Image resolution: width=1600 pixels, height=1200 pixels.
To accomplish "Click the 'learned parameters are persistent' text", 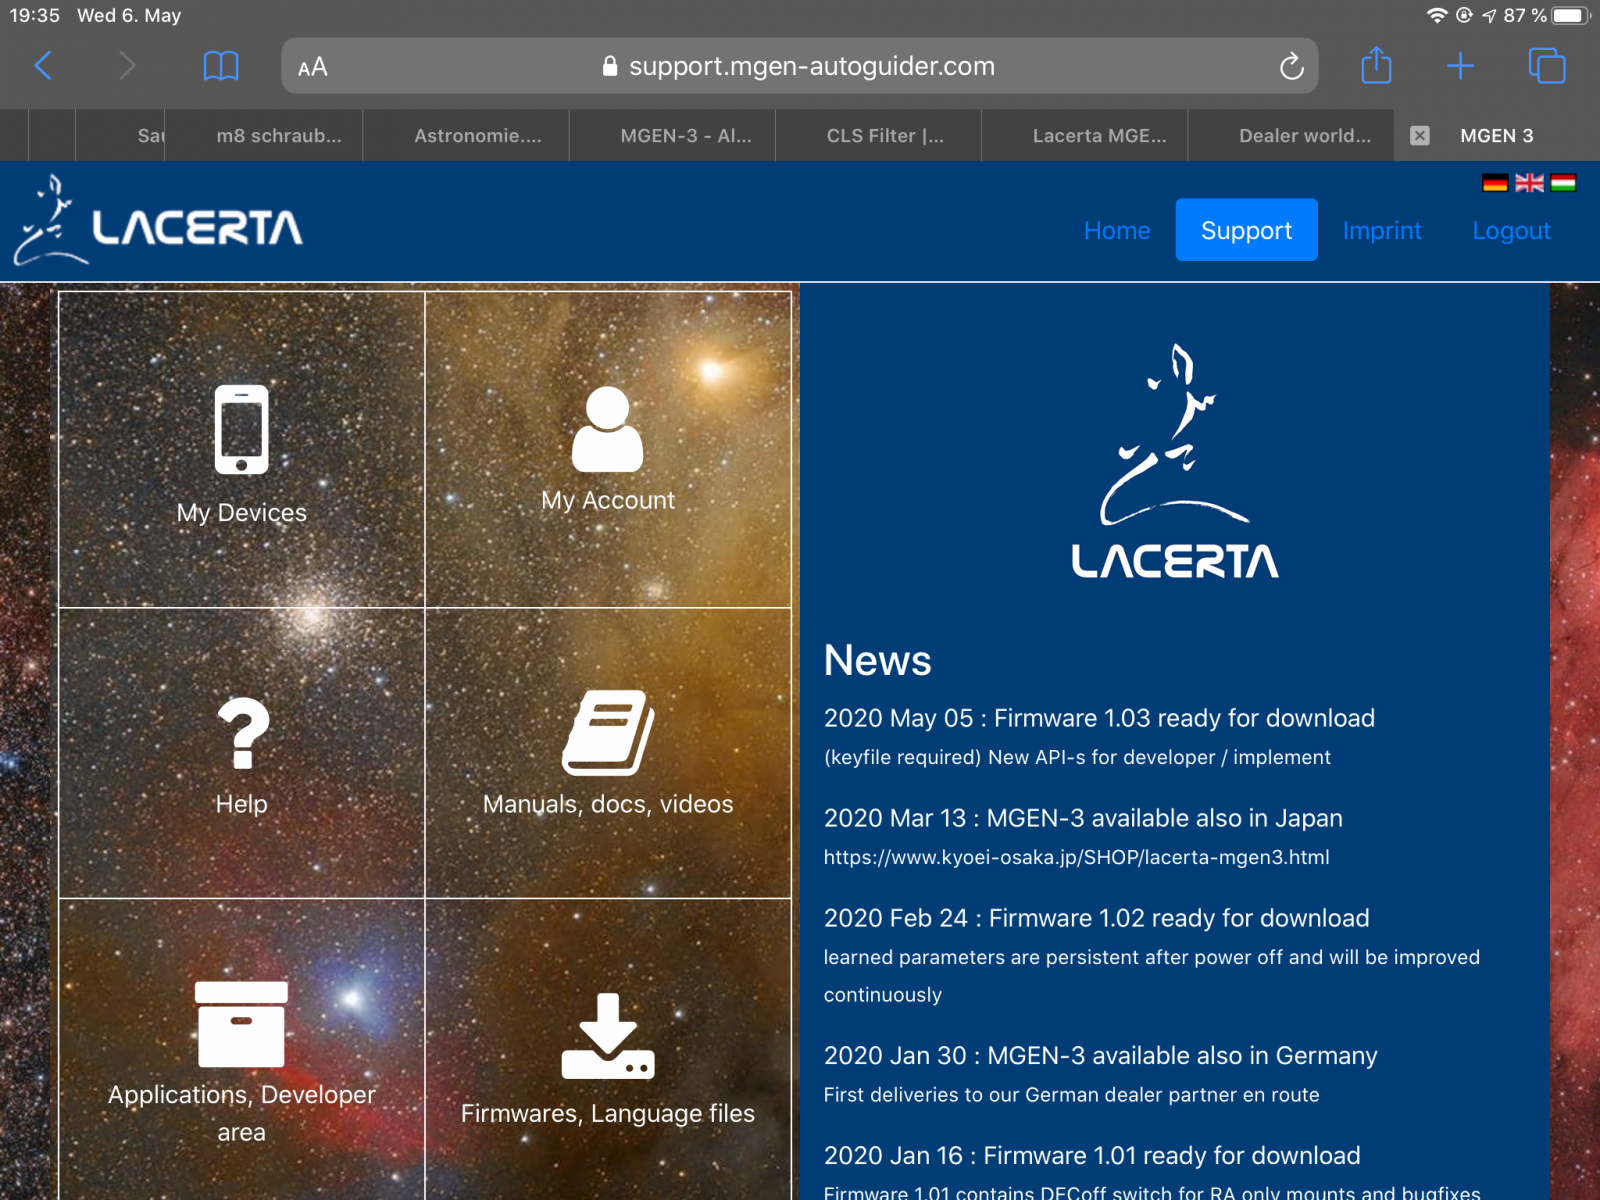I will 1151,976.
